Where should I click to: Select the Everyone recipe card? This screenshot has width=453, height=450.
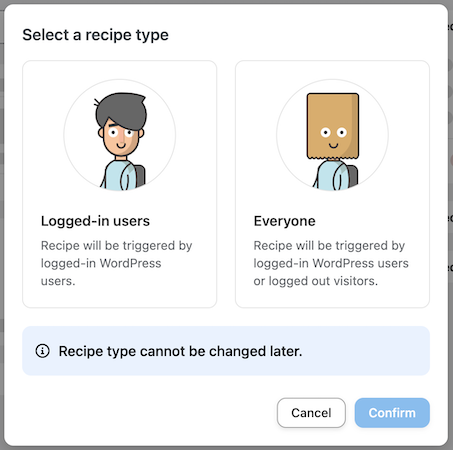click(332, 184)
